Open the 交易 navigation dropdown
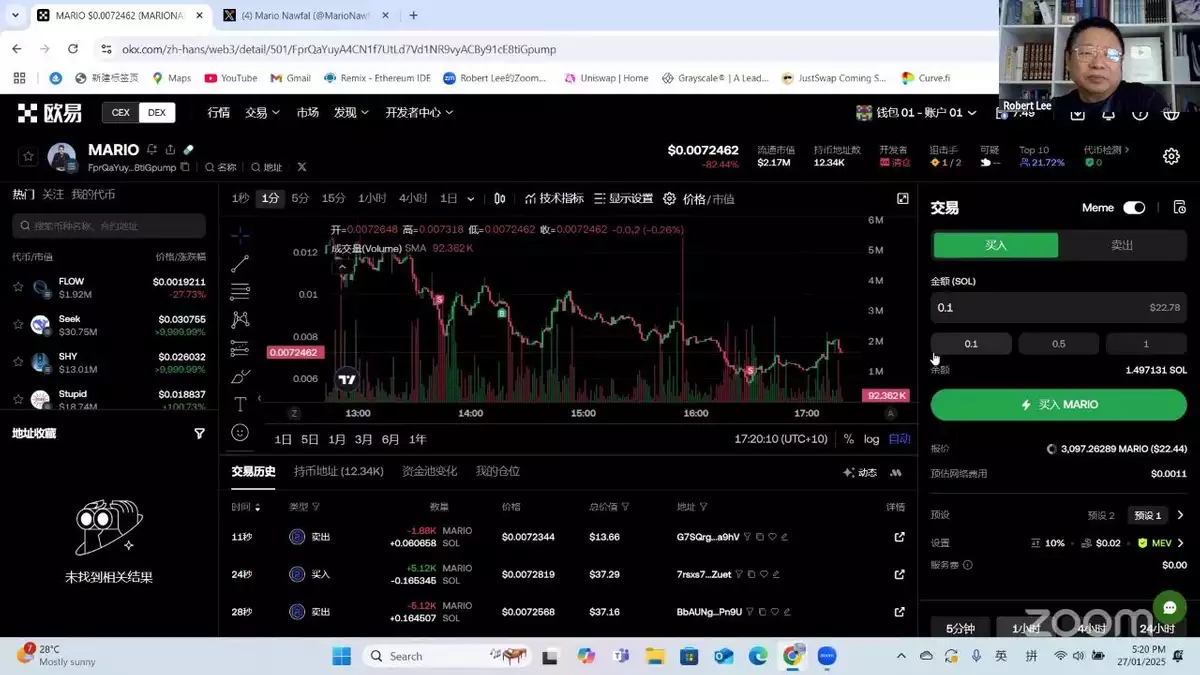The width and height of the screenshot is (1200, 675). (261, 113)
